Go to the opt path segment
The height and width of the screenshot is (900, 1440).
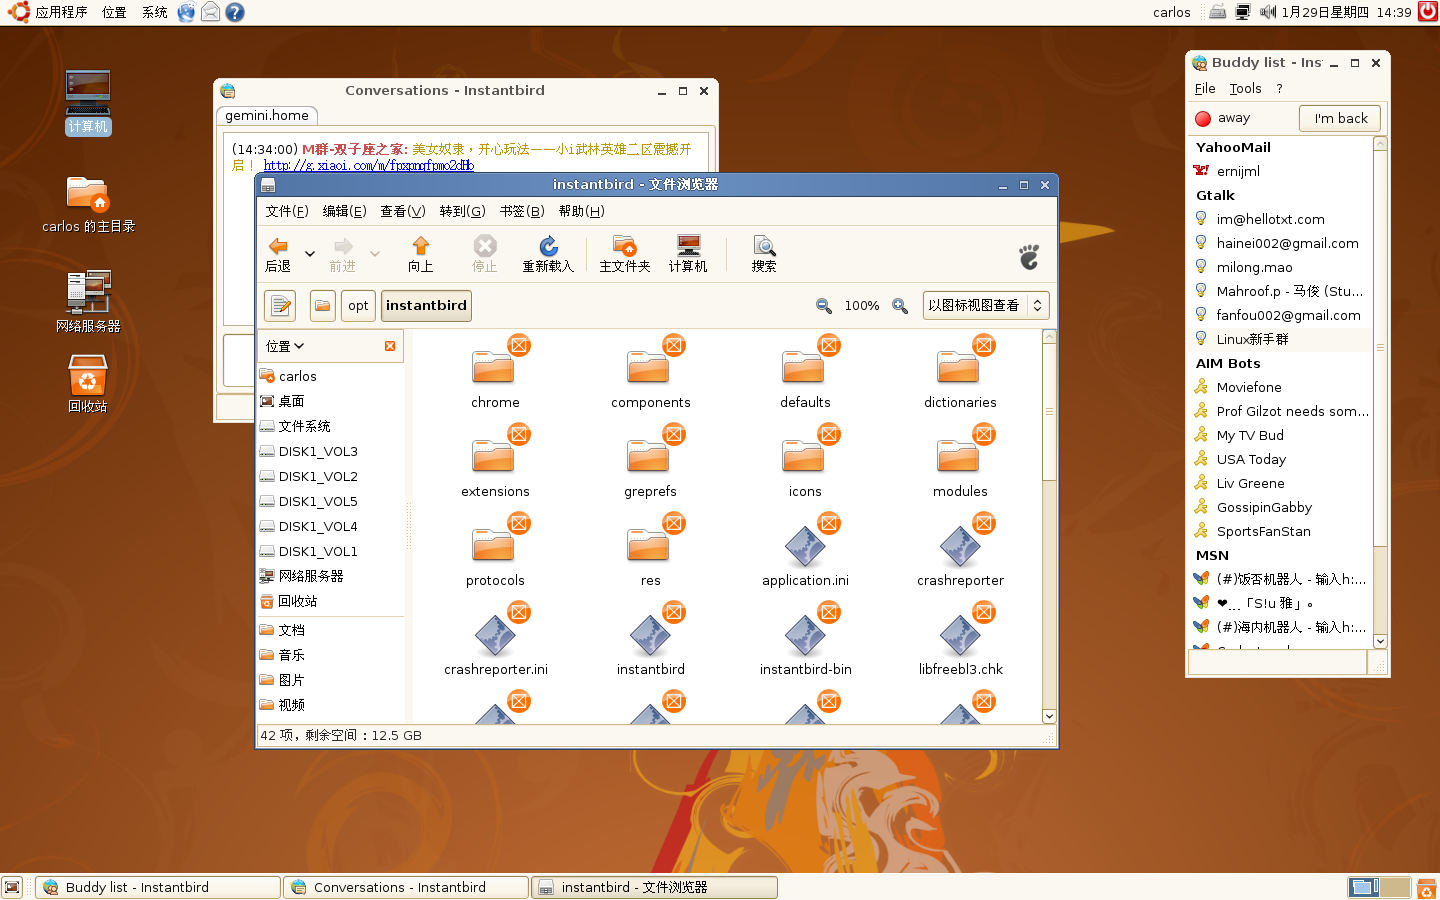click(358, 306)
